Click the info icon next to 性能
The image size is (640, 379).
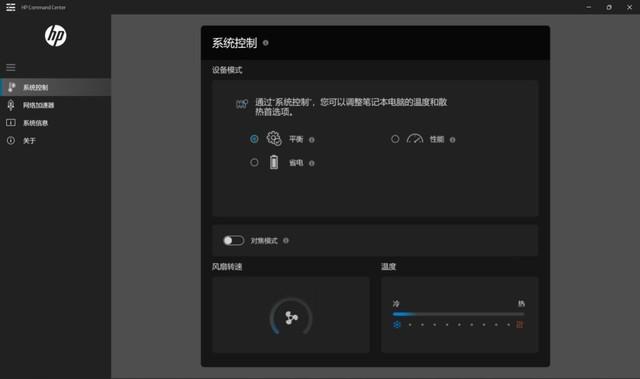pyautogui.click(x=452, y=140)
